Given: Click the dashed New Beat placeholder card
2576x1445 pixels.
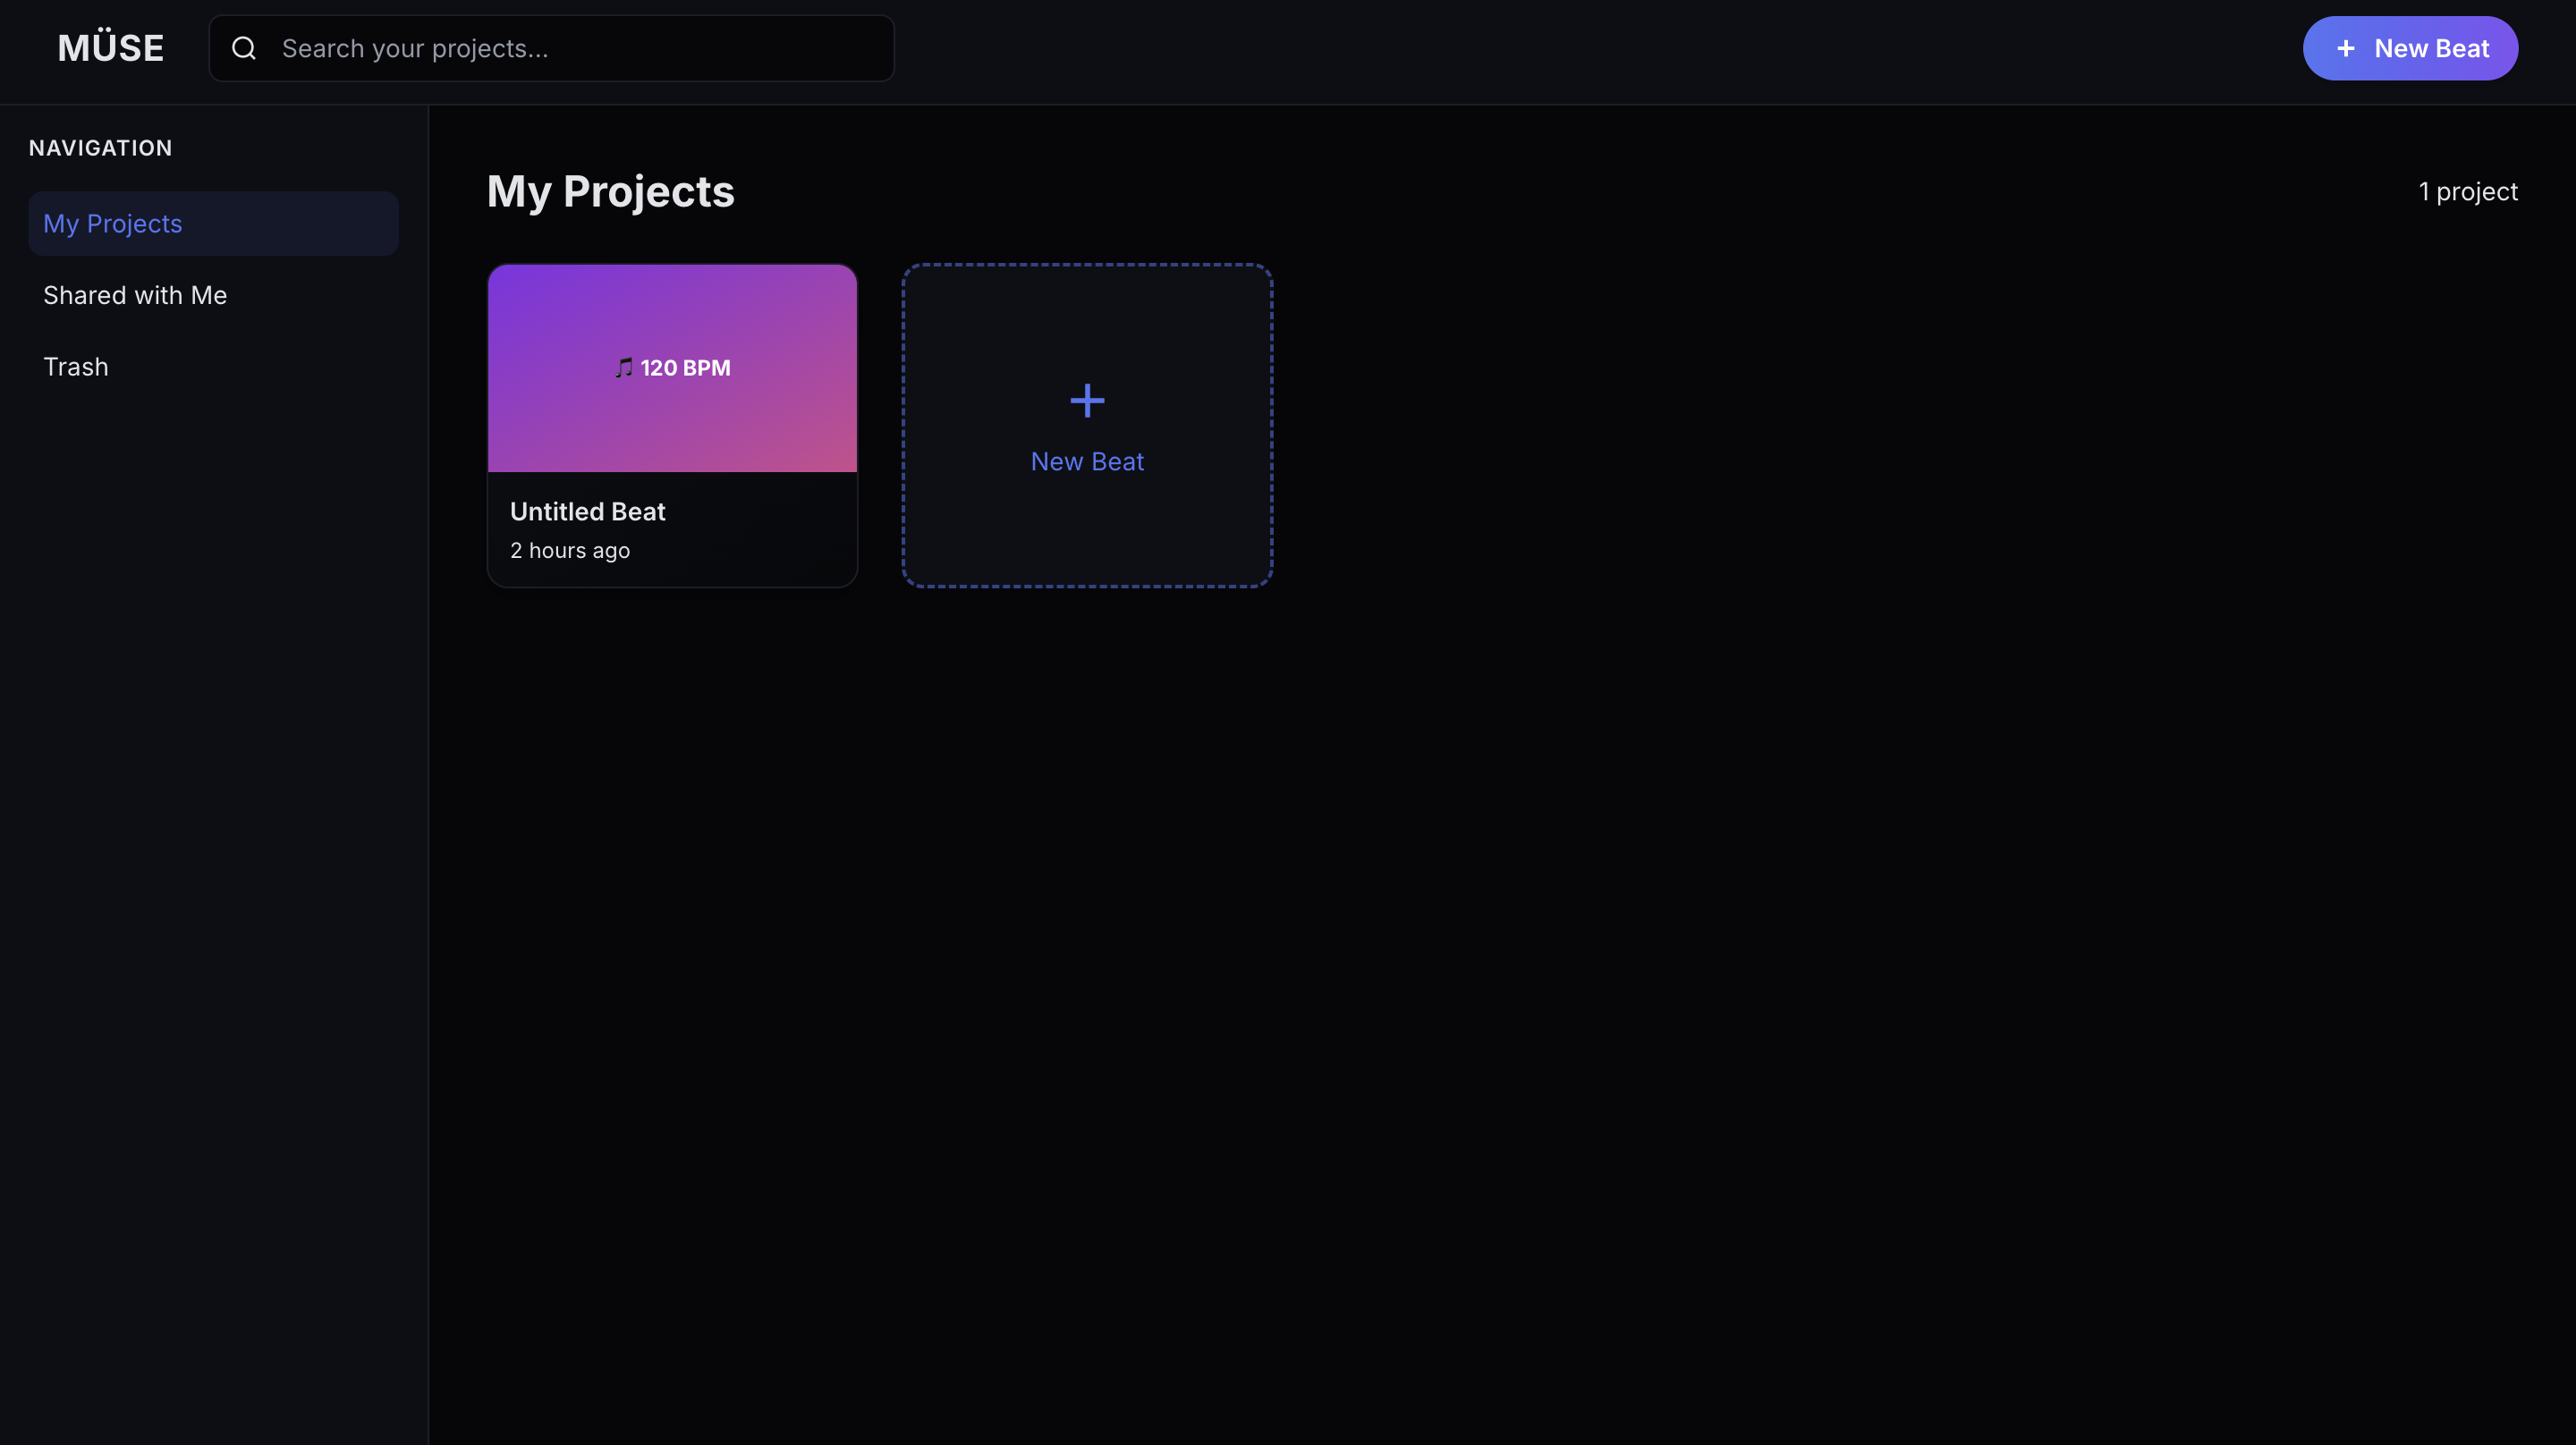Looking at the screenshot, I should (x=1087, y=530).
